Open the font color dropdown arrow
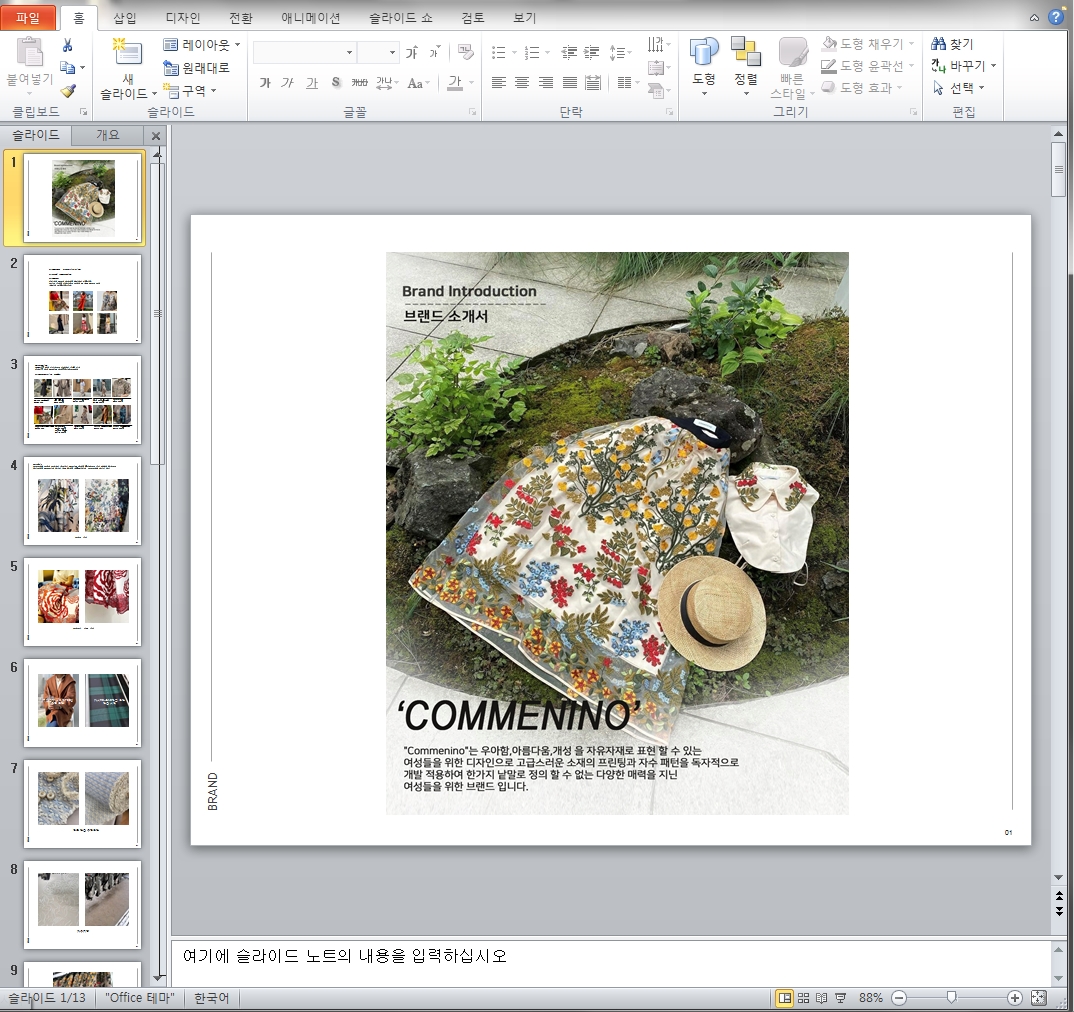Viewport: 1074px width, 1012px height. [x=471, y=83]
